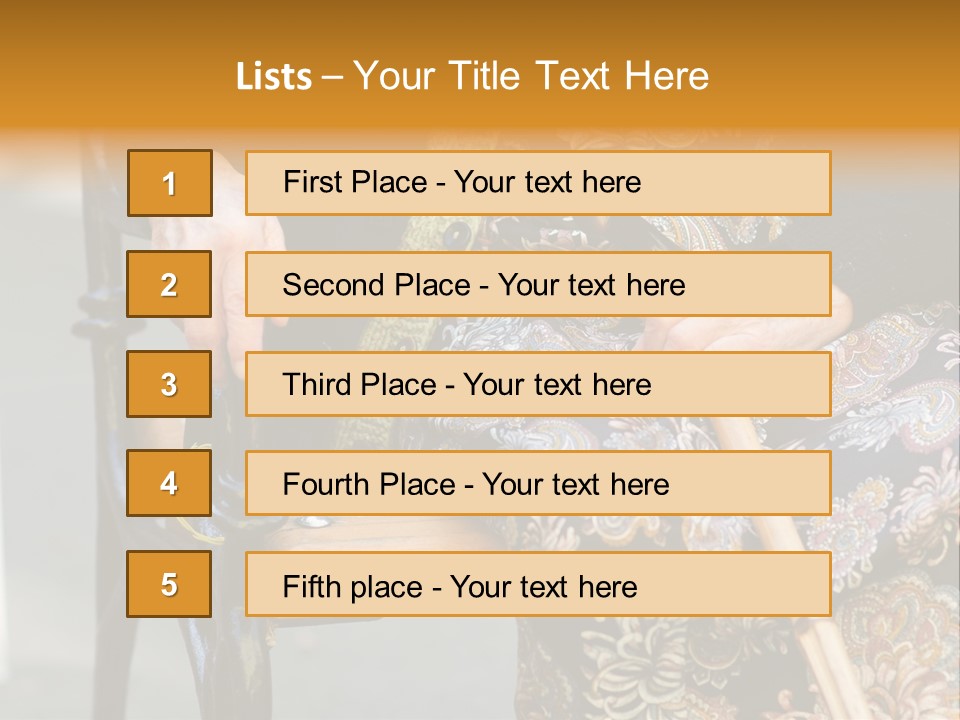The height and width of the screenshot is (720, 960).
Task: Click the words Fifth place
Action: point(353,586)
